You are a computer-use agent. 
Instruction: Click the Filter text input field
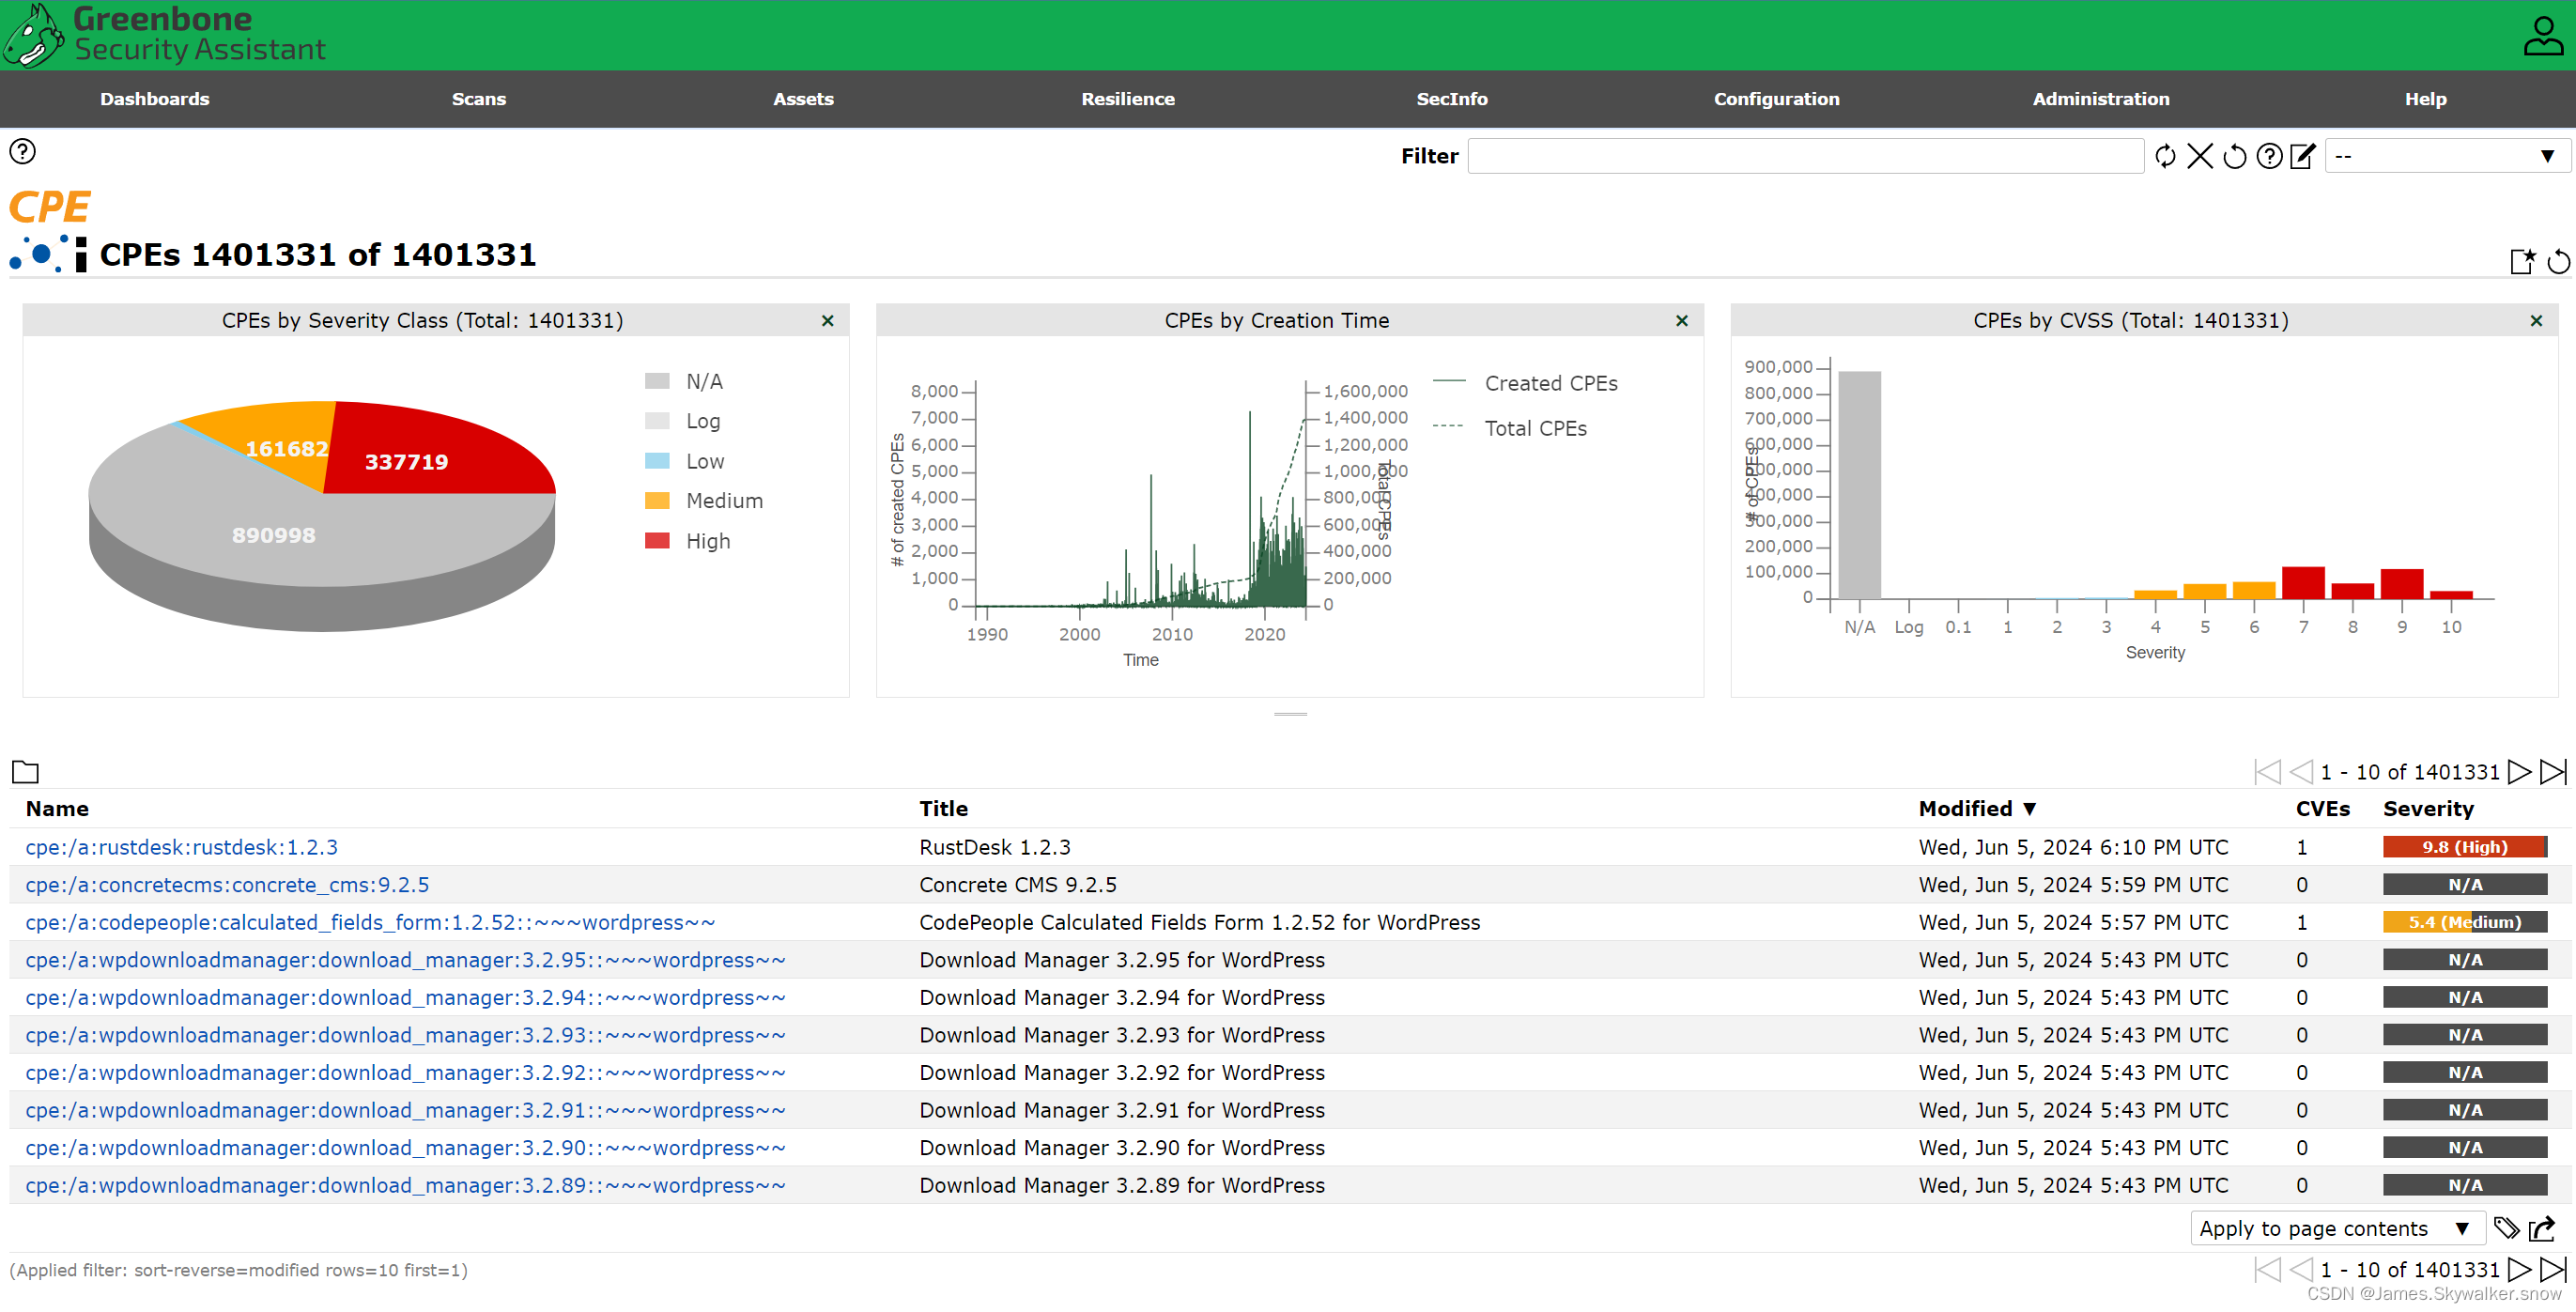[x=1804, y=156]
